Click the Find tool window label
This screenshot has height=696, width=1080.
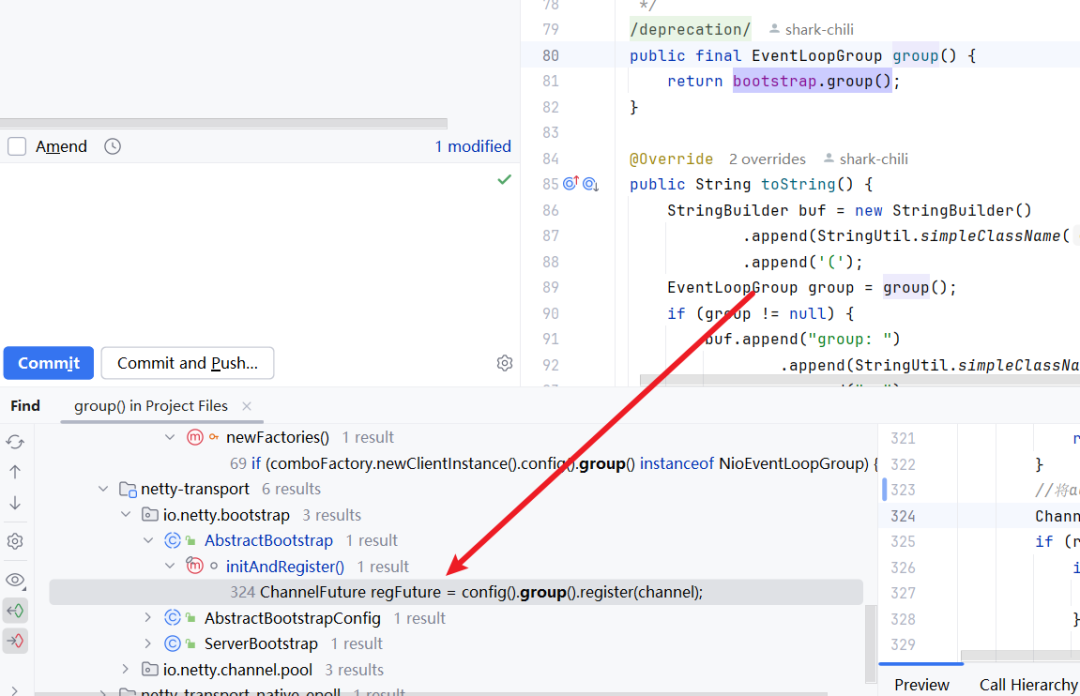(x=25, y=406)
